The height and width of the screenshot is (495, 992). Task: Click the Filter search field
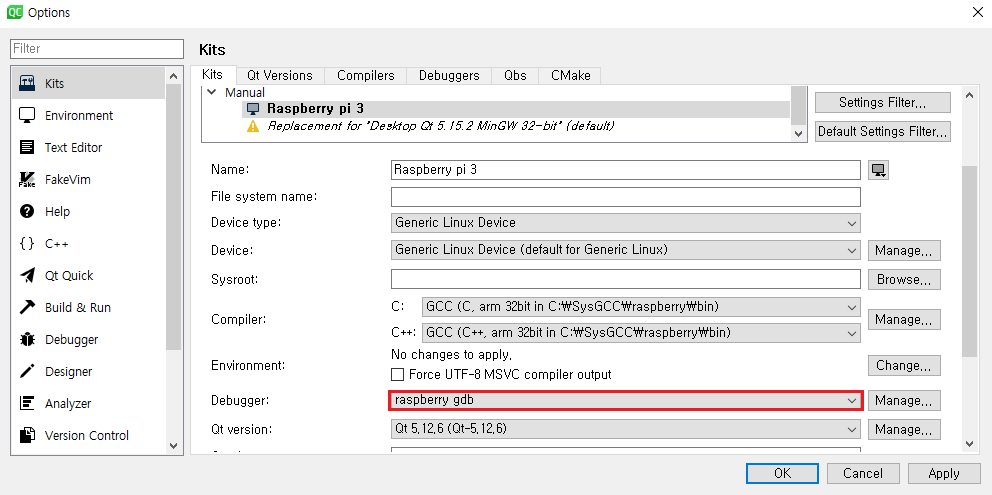(x=97, y=48)
